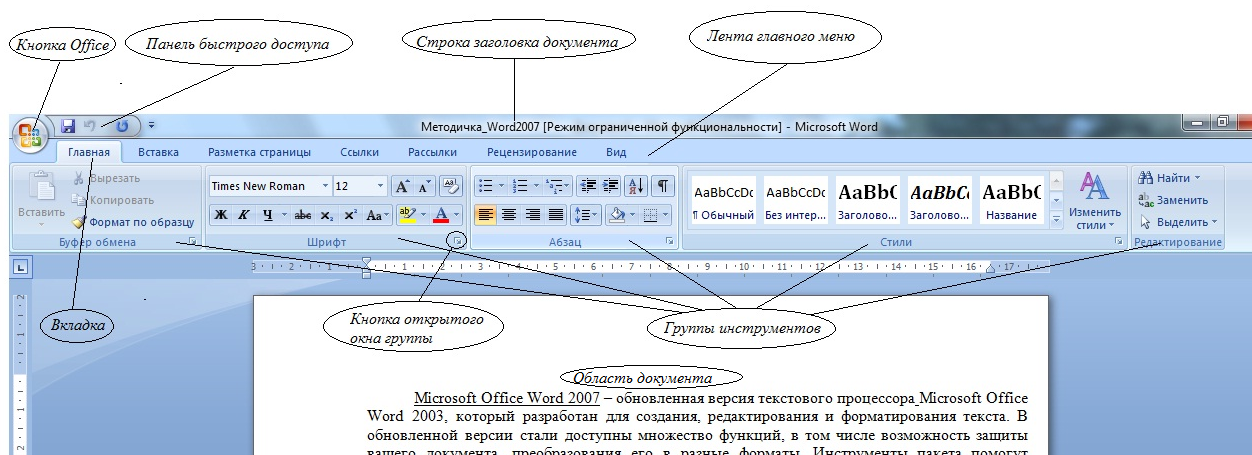
Task: Open the Вид tab
Action: [616, 152]
